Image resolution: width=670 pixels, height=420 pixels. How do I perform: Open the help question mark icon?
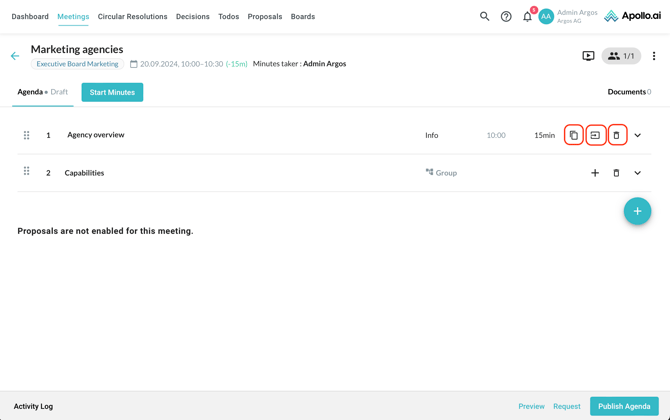(x=506, y=16)
